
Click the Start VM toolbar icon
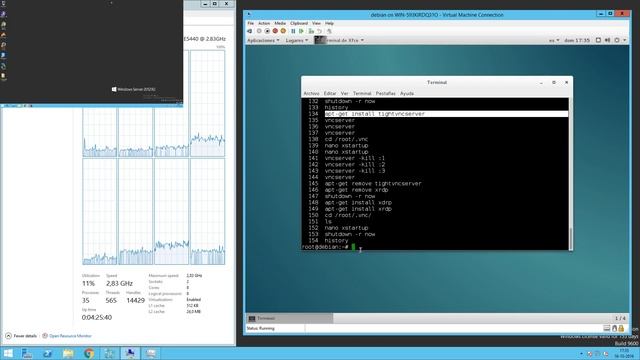tap(259, 31)
